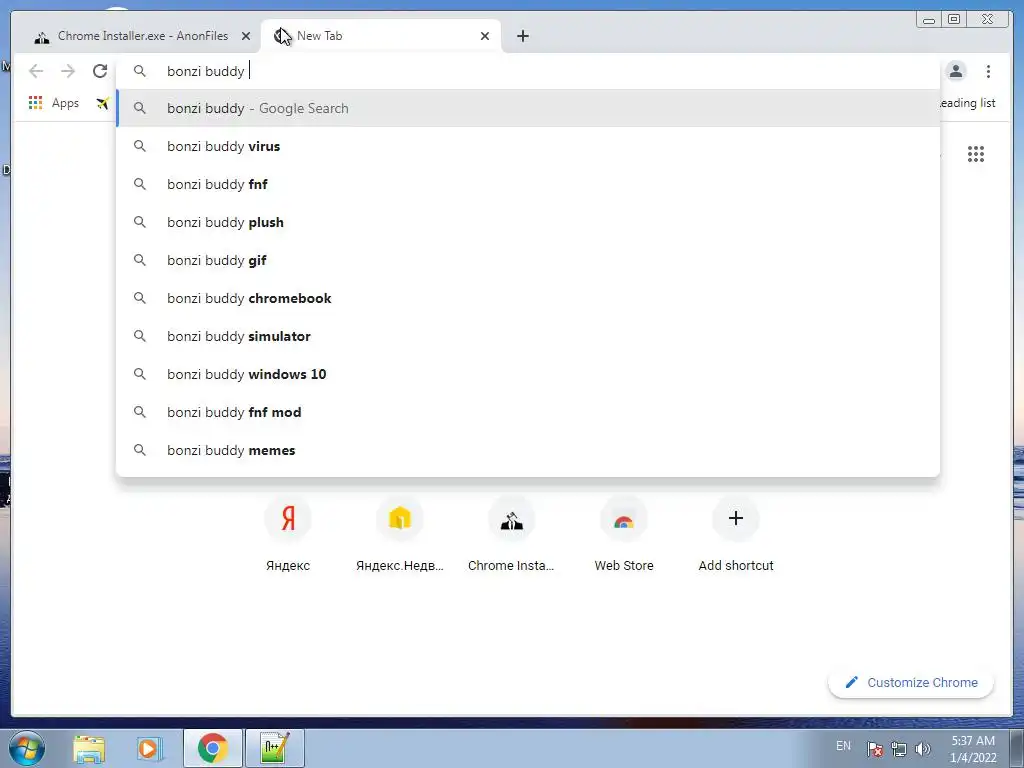The height and width of the screenshot is (768, 1024).
Task: Reload the current page
Action: [x=100, y=71]
